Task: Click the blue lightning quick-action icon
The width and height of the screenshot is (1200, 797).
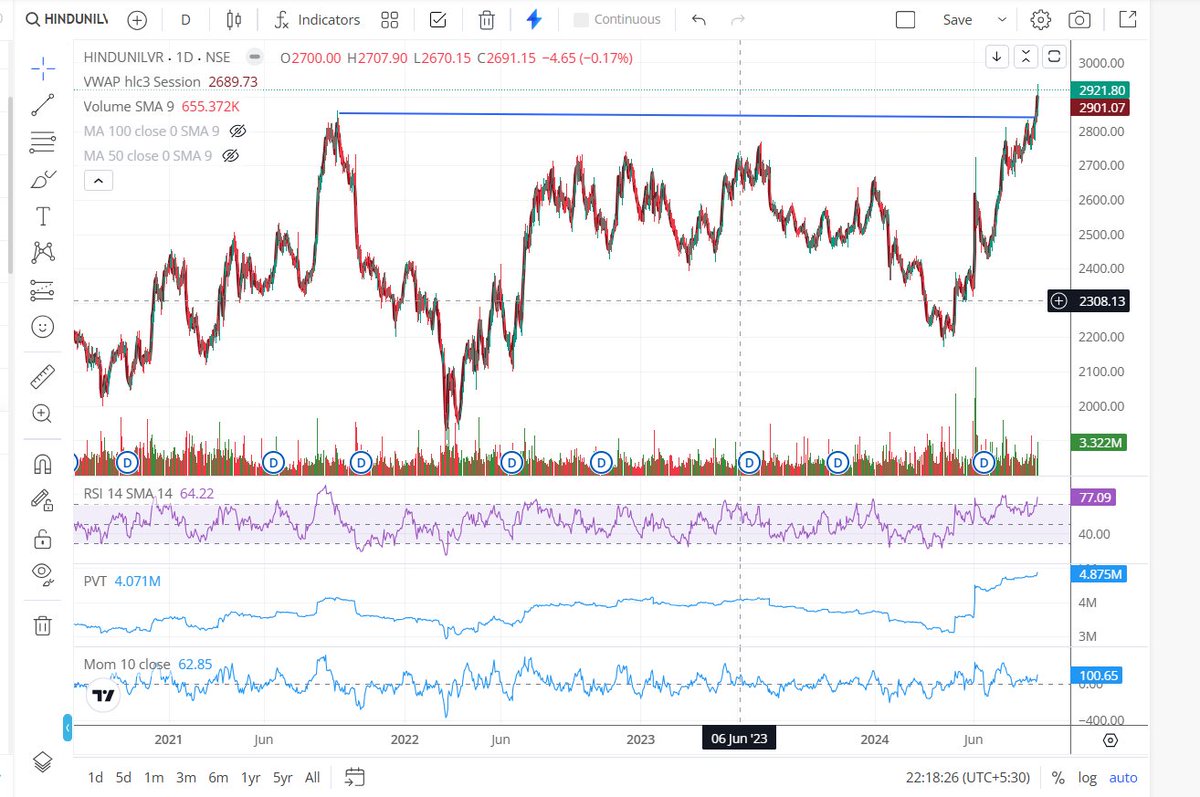Action: click(534, 20)
